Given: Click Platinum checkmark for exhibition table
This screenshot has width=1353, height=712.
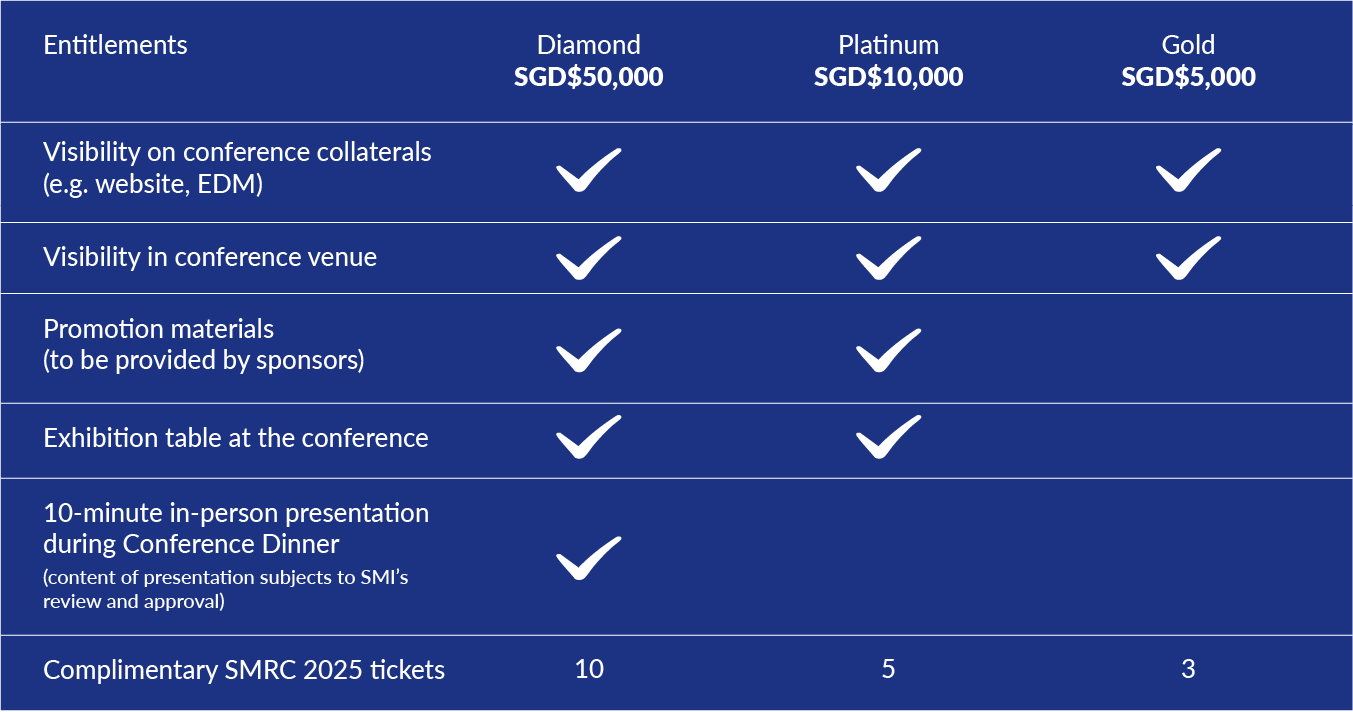Looking at the screenshot, I should (x=888, y=437).
